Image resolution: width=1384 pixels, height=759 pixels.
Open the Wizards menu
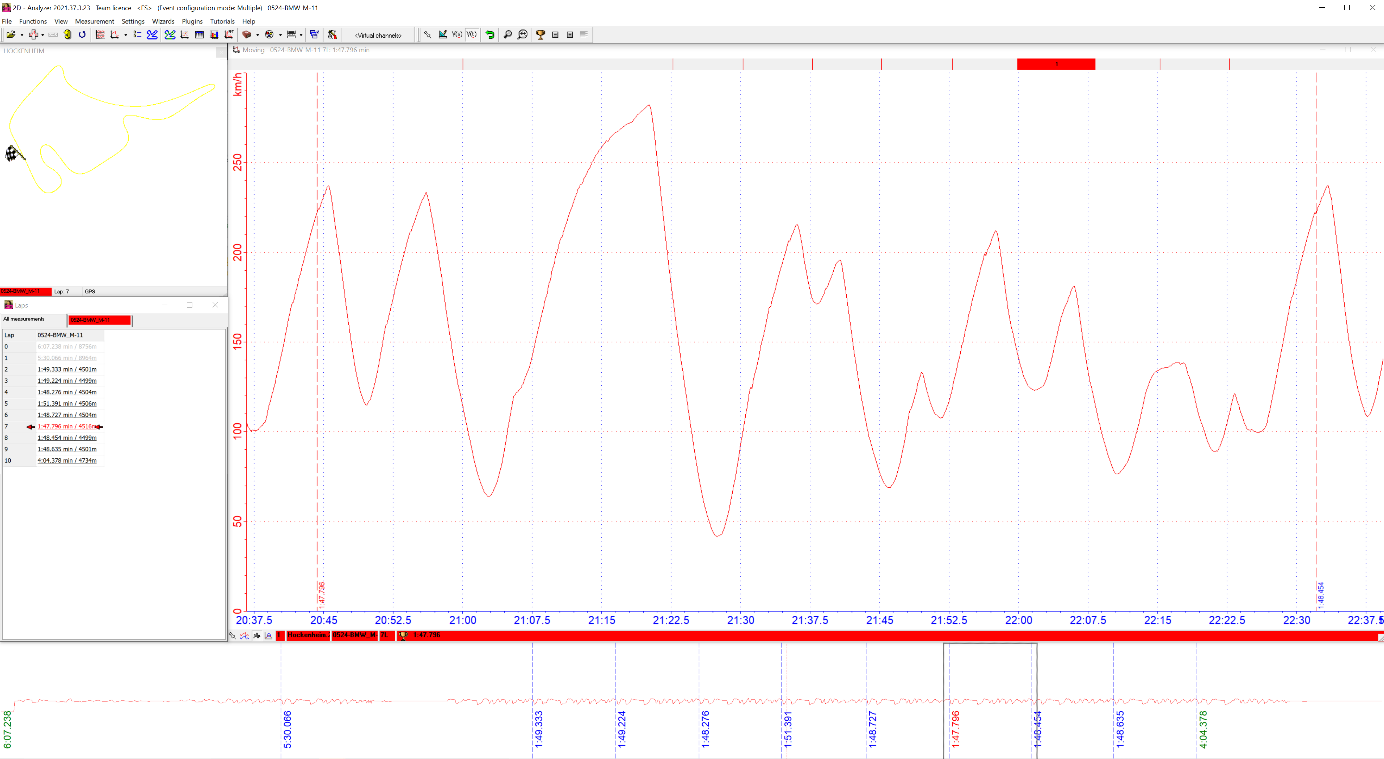pos(163,21)
